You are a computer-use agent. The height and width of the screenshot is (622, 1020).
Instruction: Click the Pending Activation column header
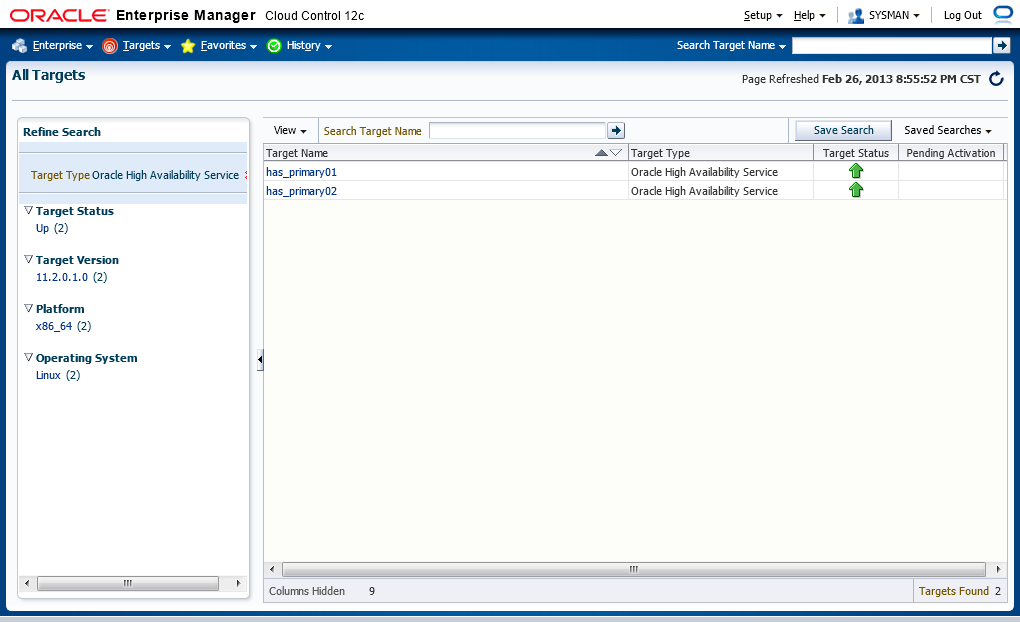point(950,153)
